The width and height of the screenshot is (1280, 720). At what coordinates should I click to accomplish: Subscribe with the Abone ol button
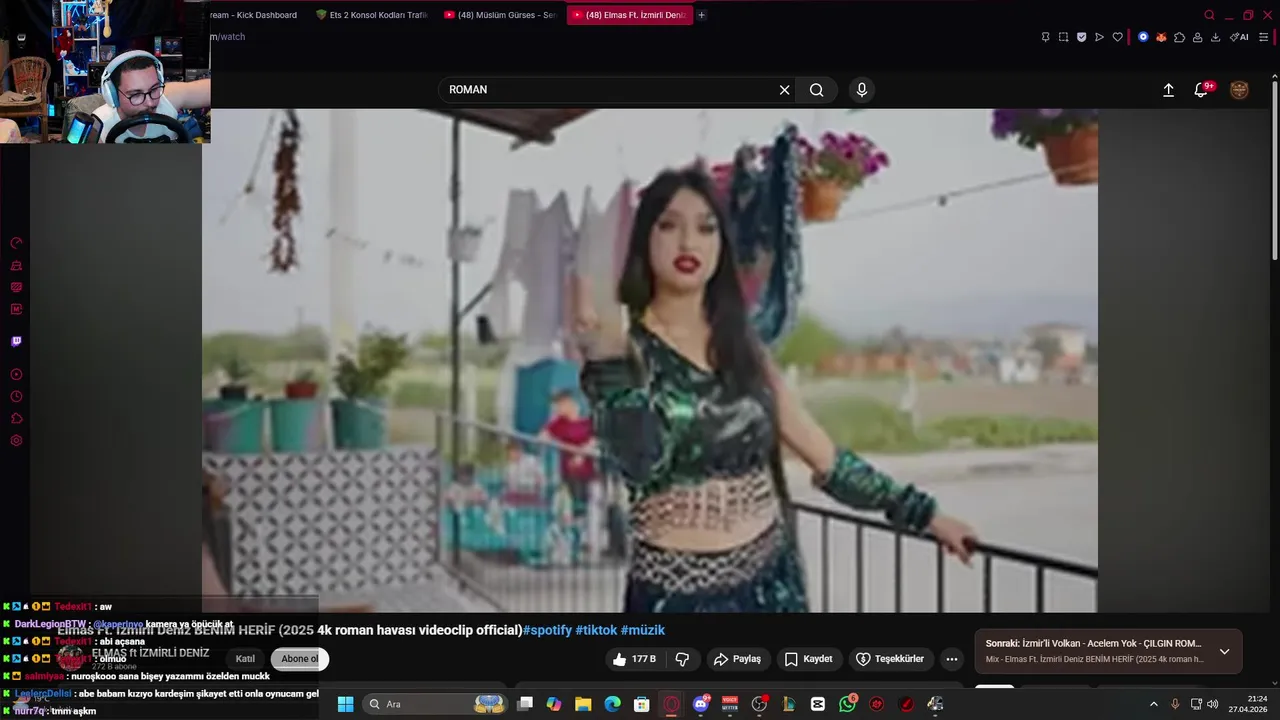[x=299, y=659]
